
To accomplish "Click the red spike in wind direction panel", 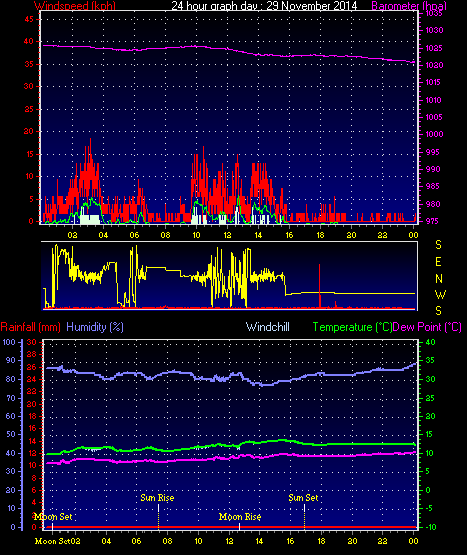I will (x=320, y=286).
